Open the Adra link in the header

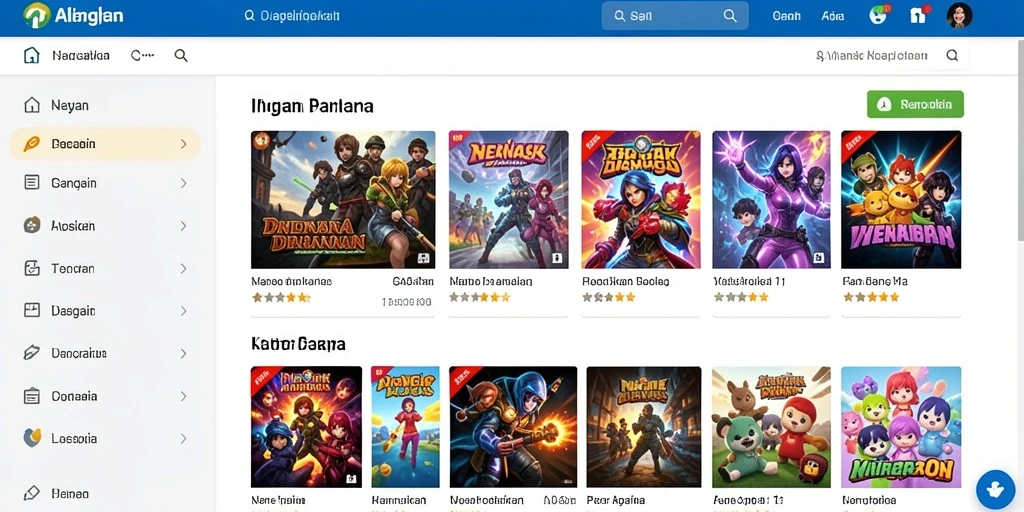pos(833,16)
